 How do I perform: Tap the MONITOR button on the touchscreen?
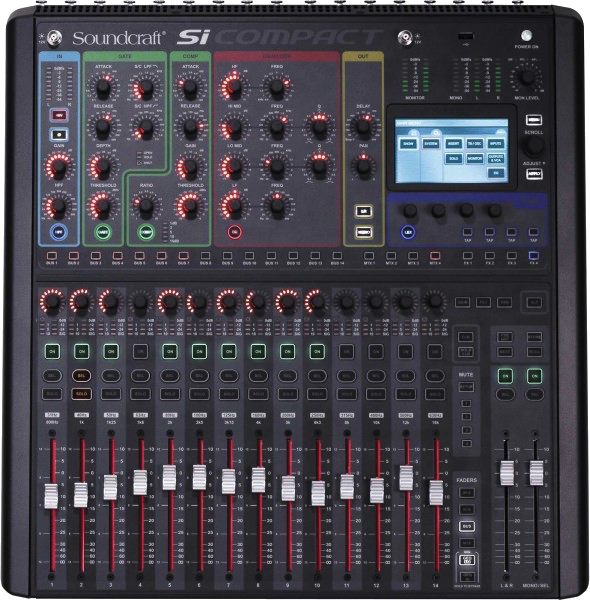(474, 158)
